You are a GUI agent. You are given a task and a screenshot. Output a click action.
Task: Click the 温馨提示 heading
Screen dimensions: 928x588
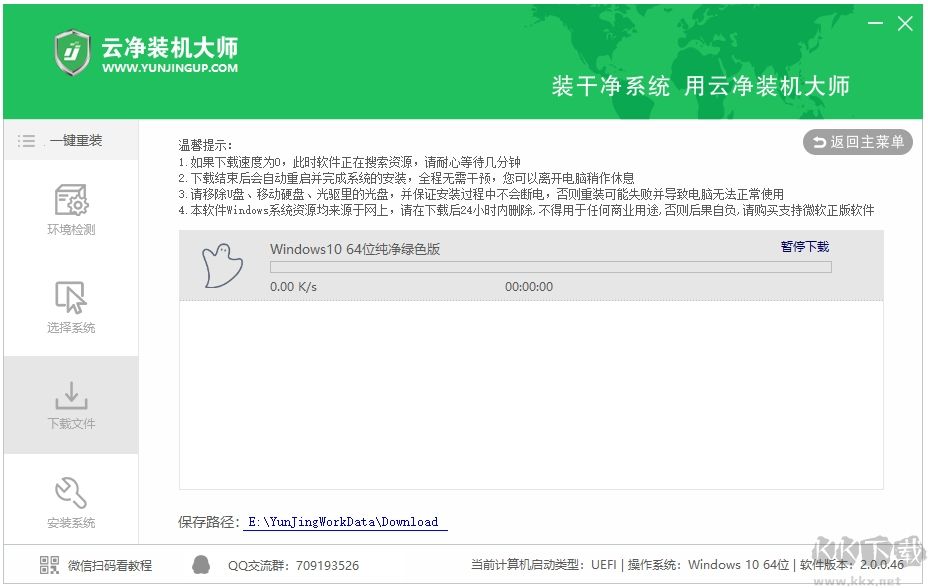point(205,145)
